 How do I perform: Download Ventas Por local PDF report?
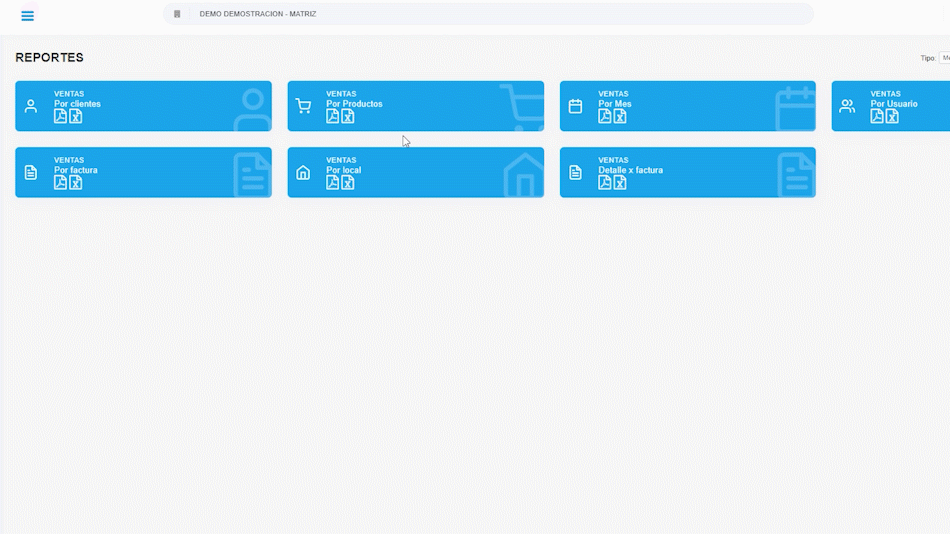[x=333, y=182]
